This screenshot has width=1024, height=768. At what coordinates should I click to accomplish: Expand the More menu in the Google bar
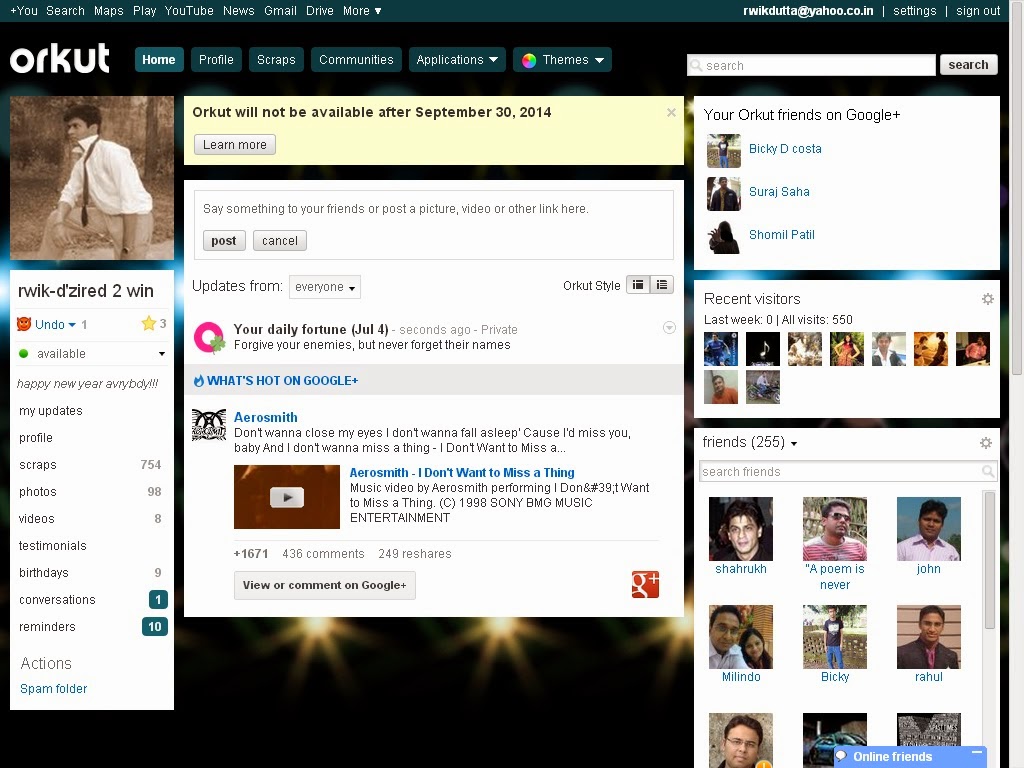coord(362,10)
